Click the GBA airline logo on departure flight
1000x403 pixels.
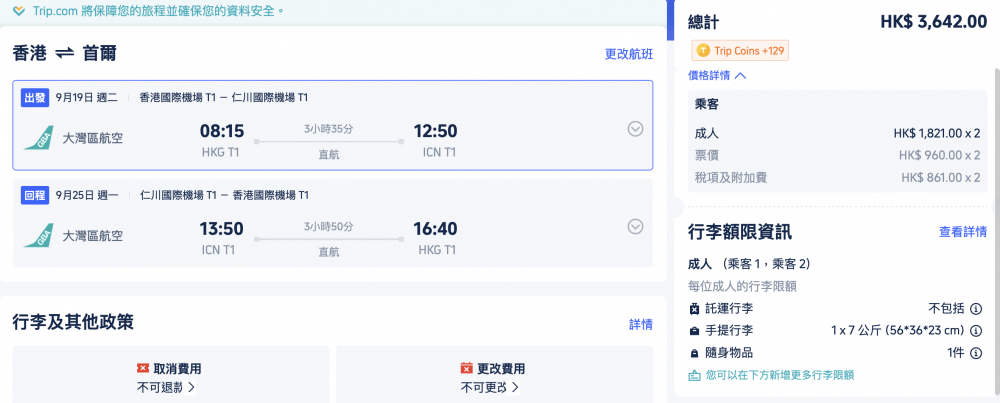pos(39,138)
